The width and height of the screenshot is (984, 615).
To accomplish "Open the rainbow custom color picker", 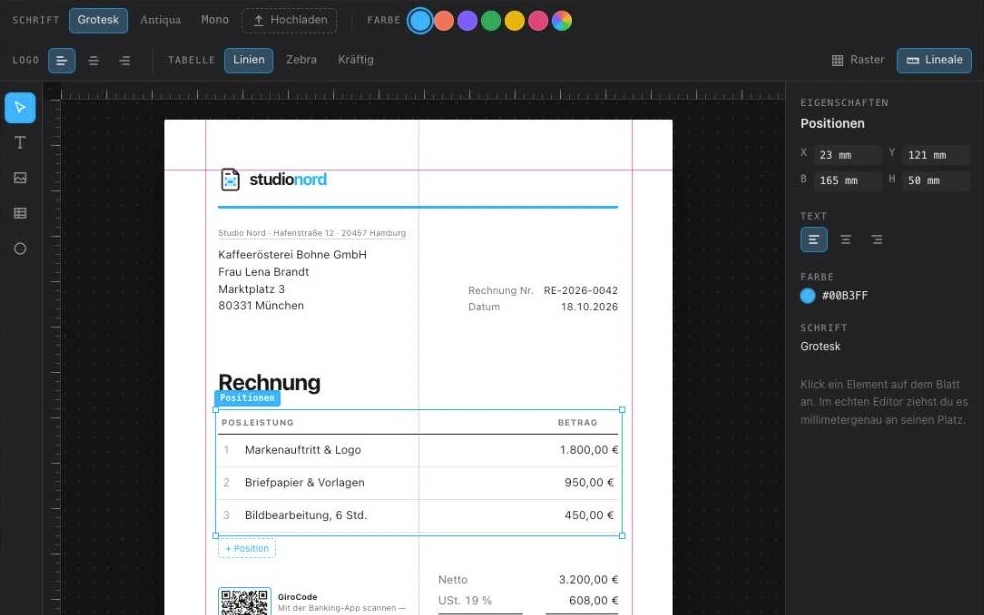I will pos(562,21).
